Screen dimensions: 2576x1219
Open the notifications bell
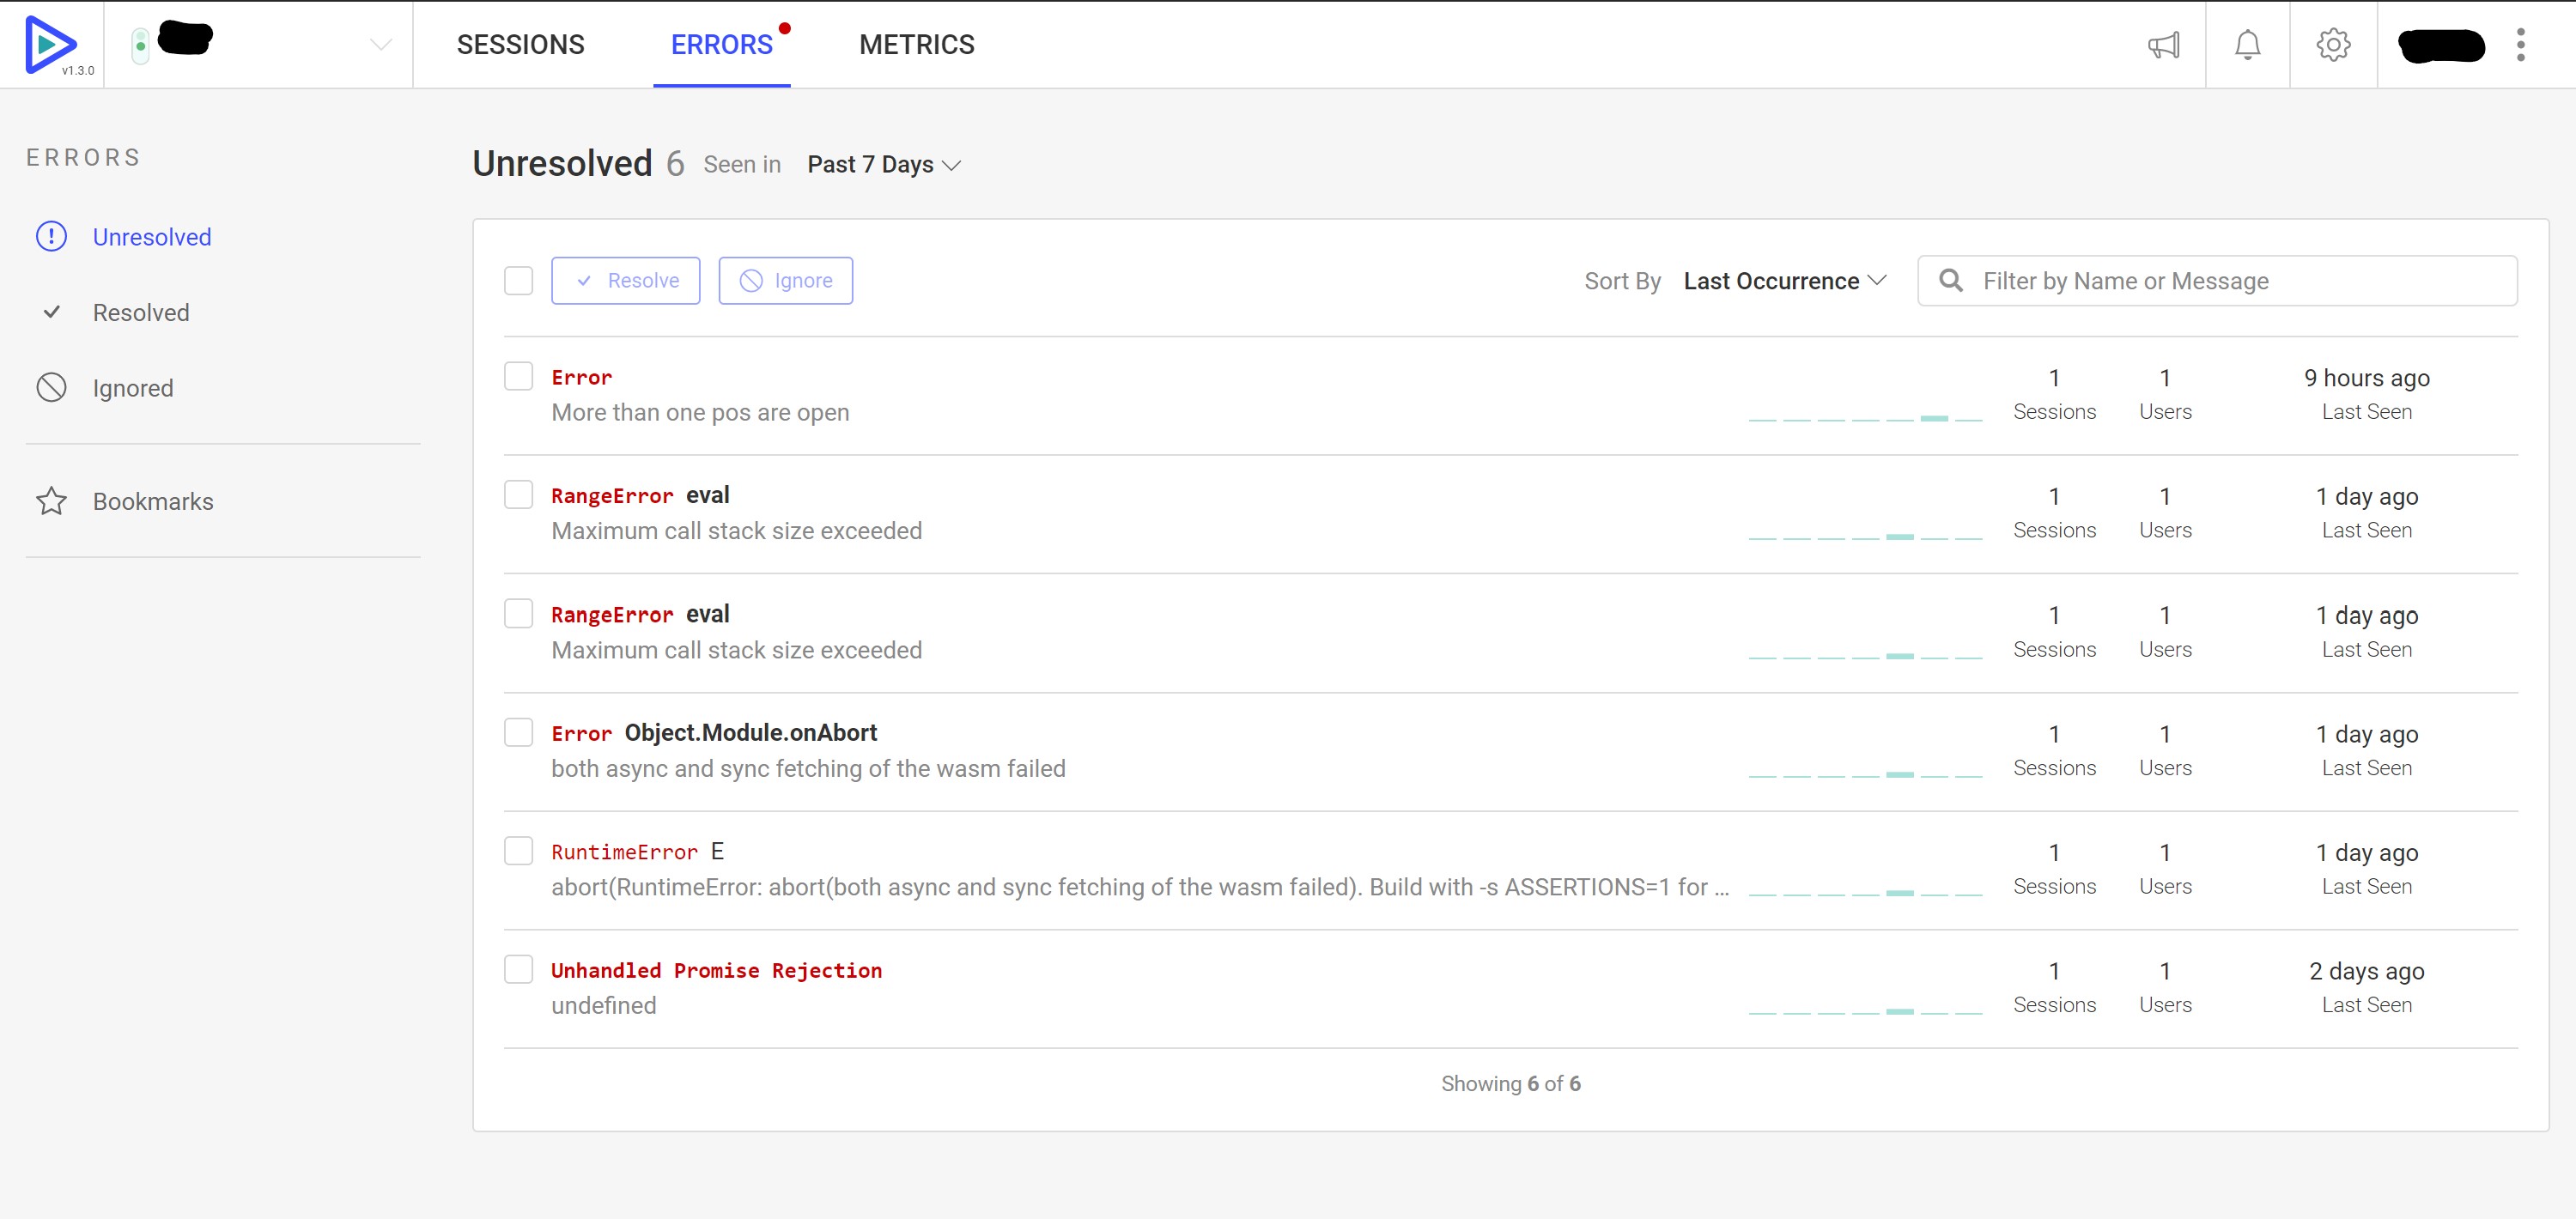coord(2247,45)
